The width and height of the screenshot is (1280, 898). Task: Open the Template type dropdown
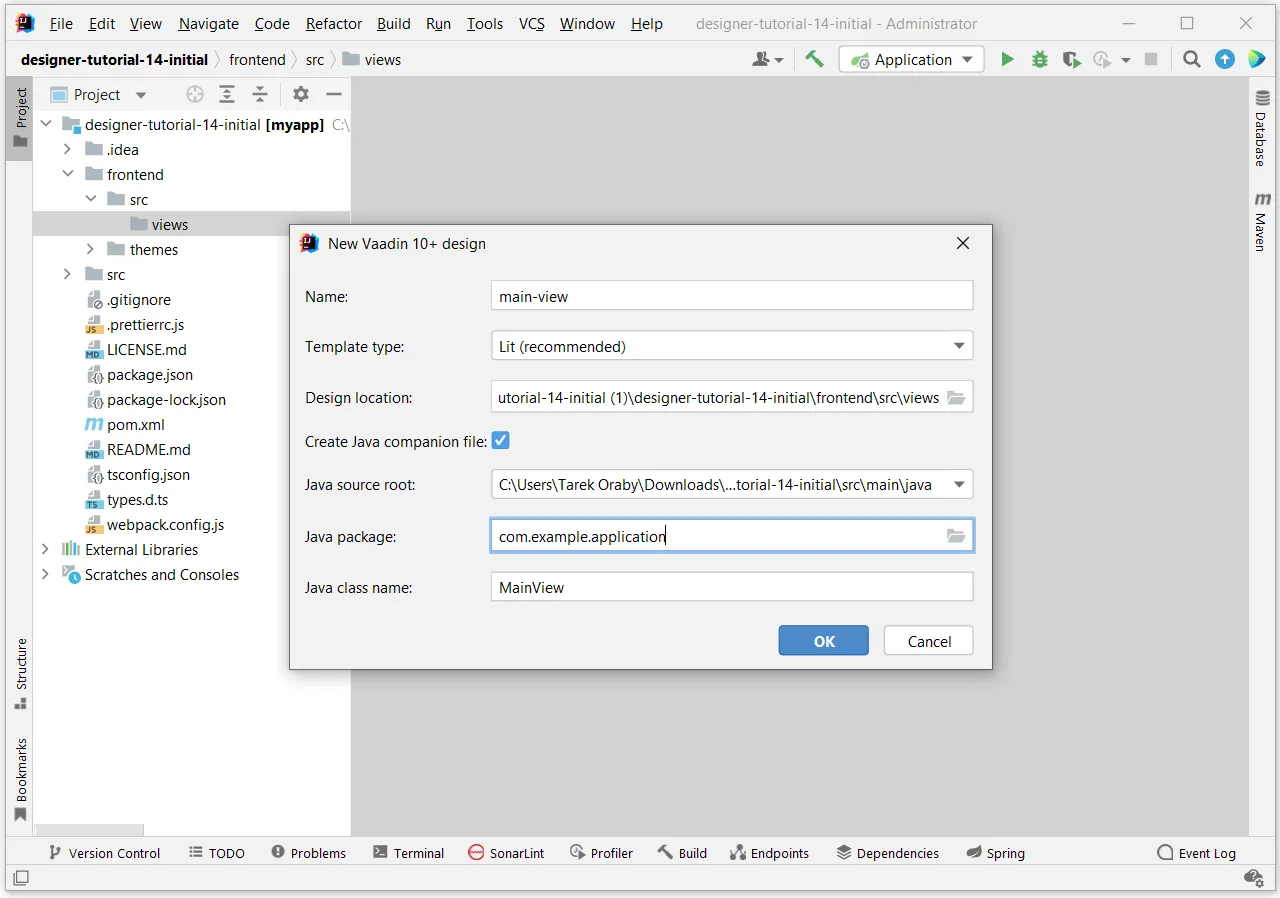(958, 345)
